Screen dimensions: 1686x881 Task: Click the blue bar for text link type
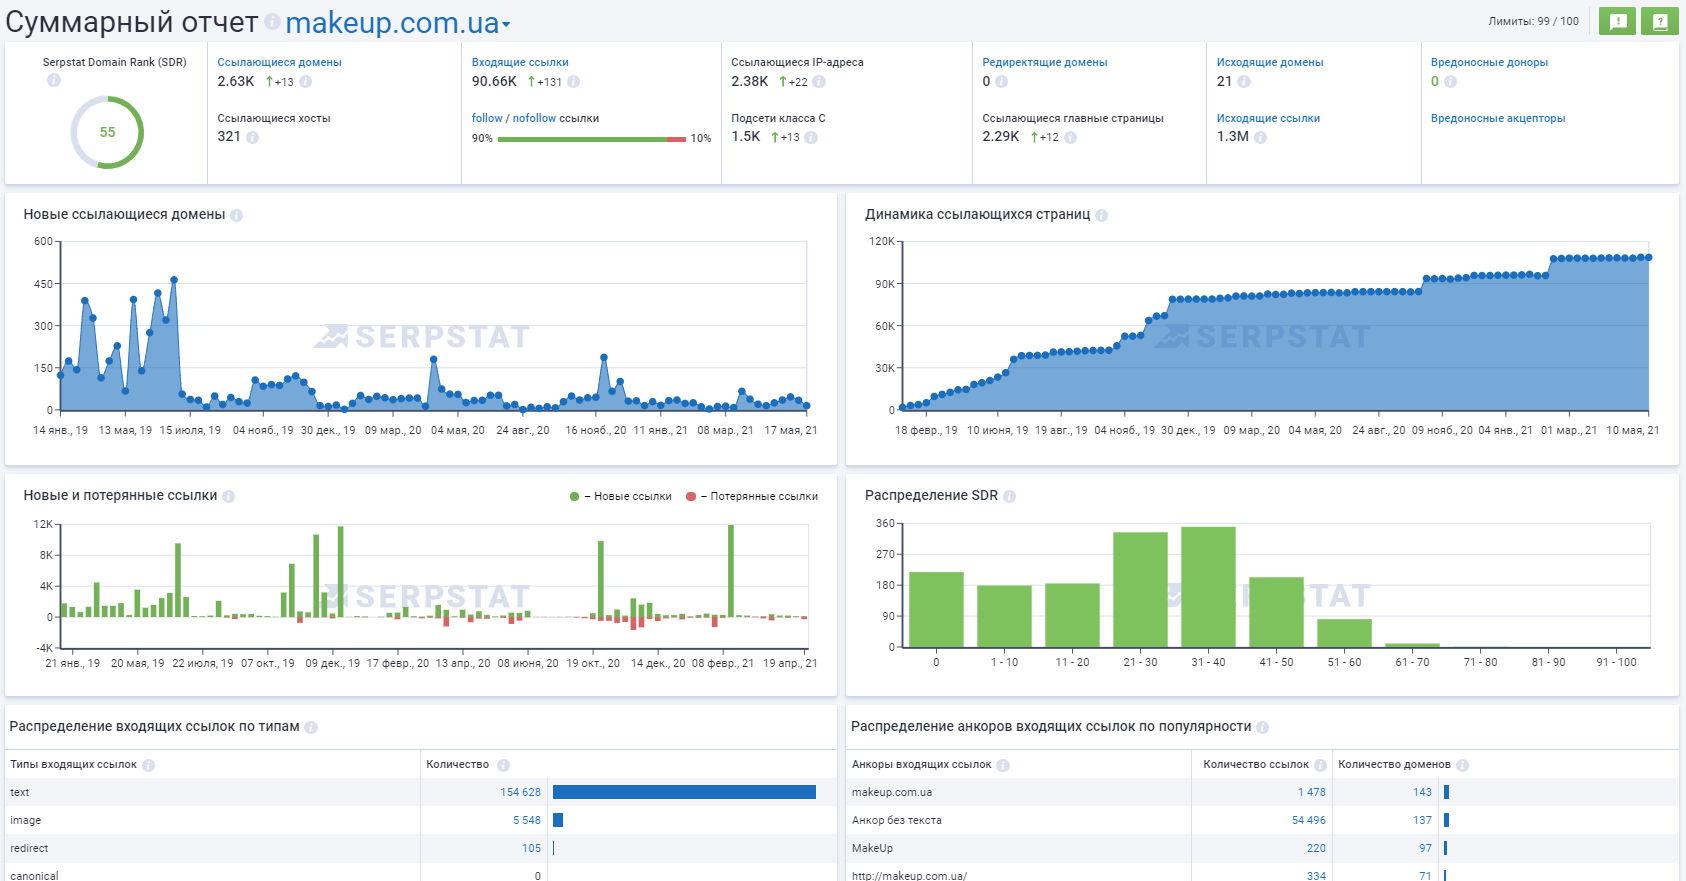click(684, 792)
